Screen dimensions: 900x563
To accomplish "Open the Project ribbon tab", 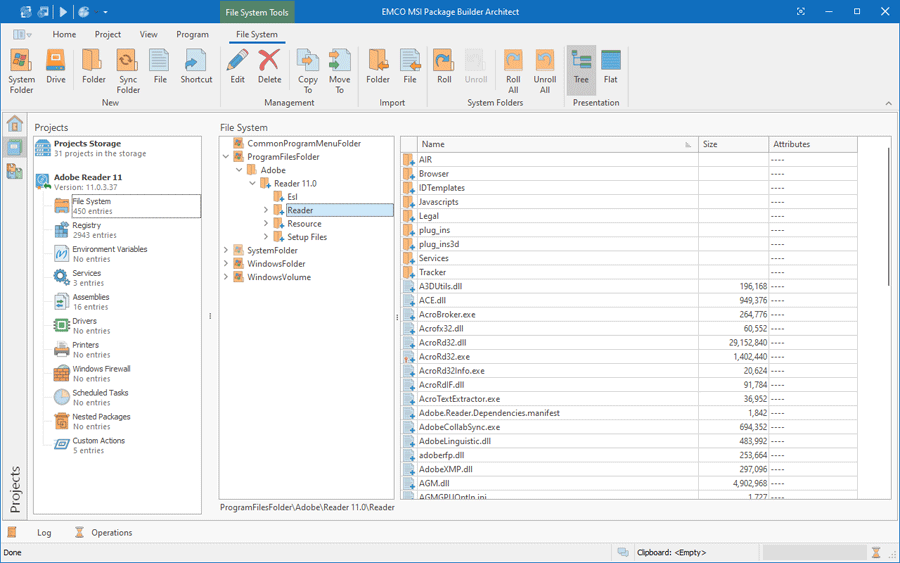I will point(108,34).
